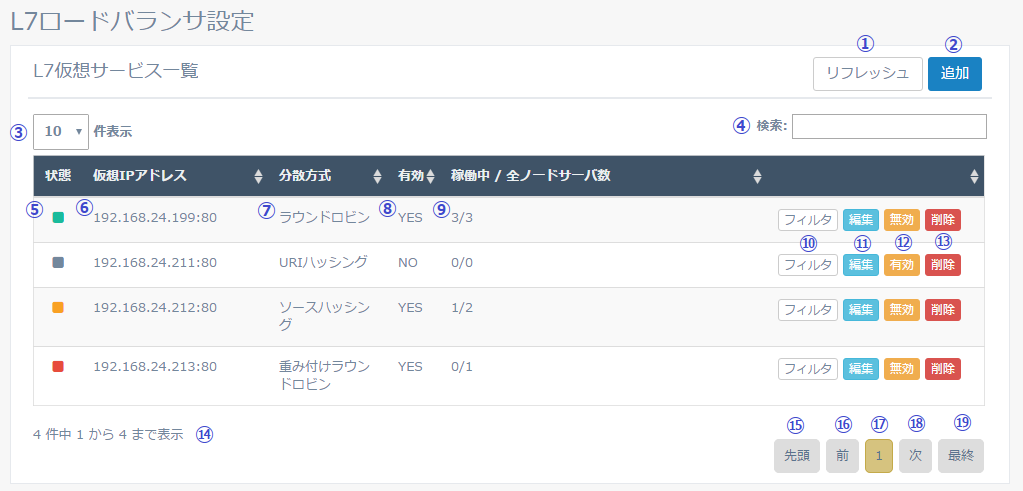Viewport: 1023px width, 491px height.
Task: Click 削除 for 192.168.24.199:80
Action: coord(943,220)
